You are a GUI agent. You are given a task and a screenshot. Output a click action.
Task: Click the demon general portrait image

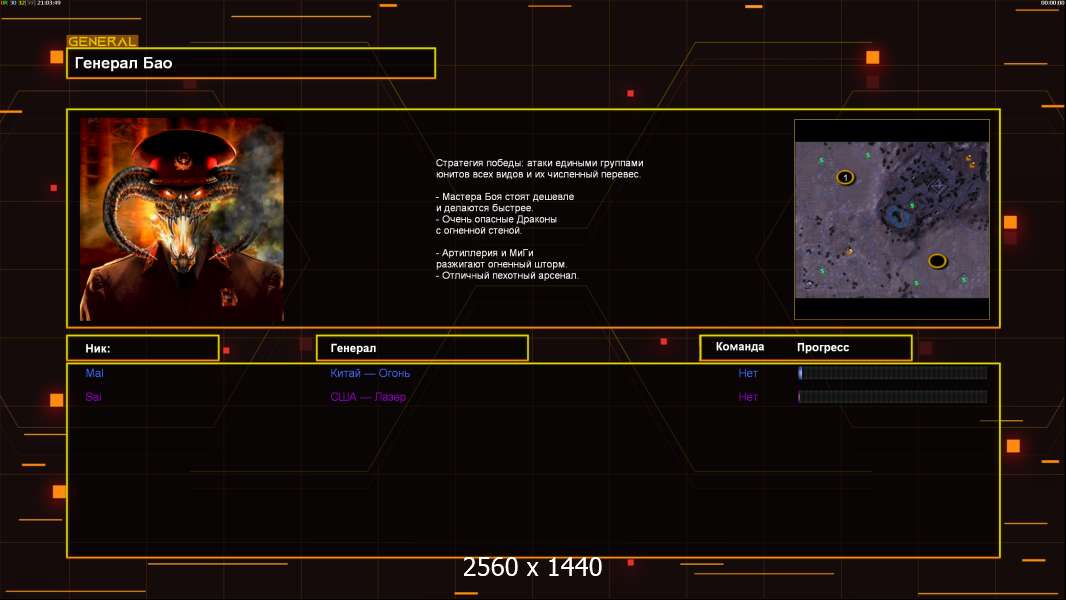click(181, 219)
